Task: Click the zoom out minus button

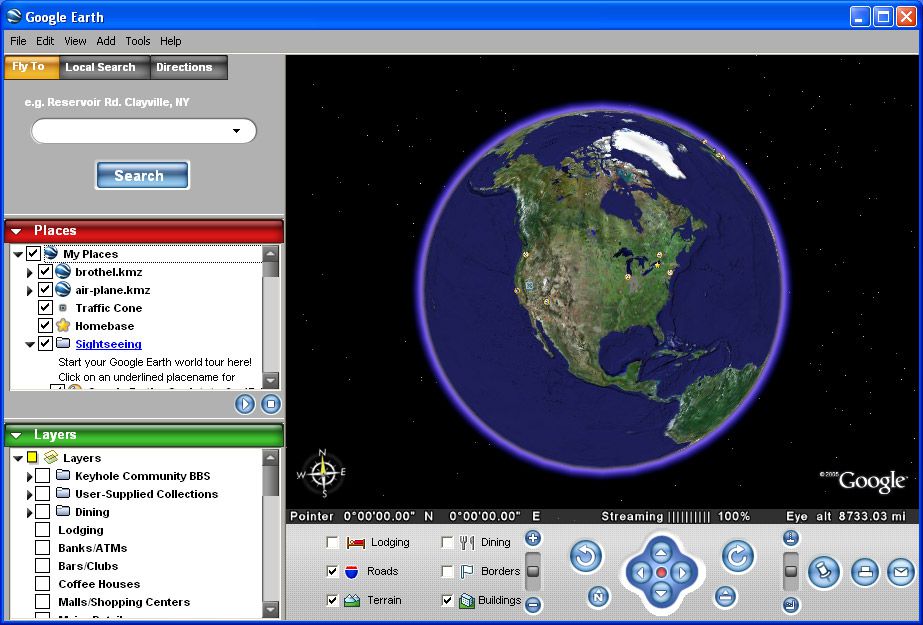Action: pos(533,604)
